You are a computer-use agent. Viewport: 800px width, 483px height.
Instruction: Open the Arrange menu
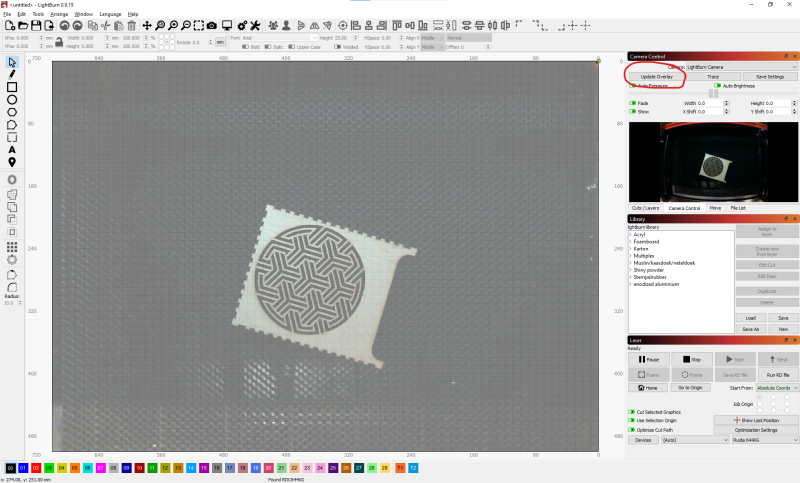point(59,14)
